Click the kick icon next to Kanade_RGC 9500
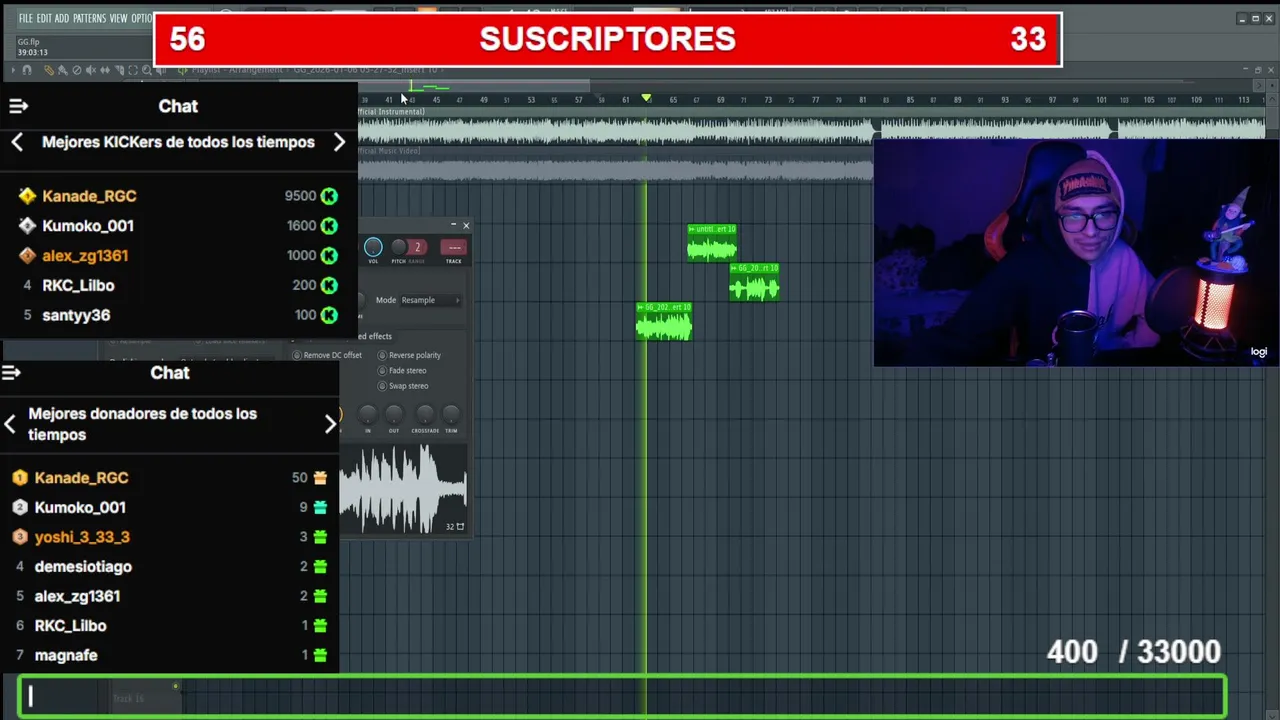This screenshot has width=1280, height=720. pos(329,196)
